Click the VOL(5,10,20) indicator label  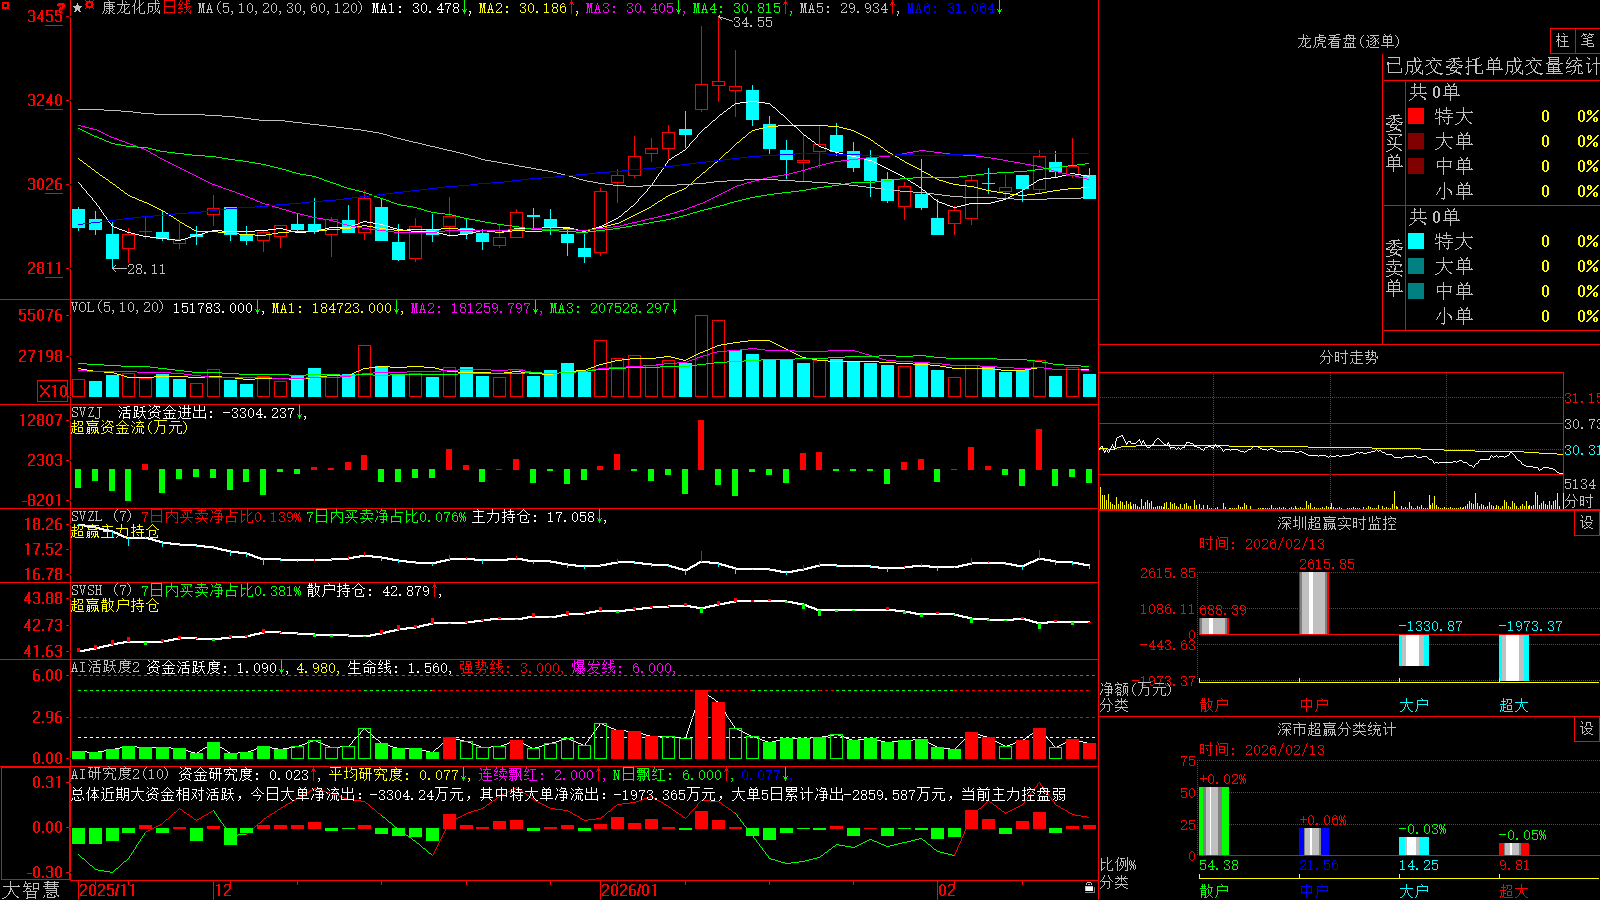[x=117, y=308]
